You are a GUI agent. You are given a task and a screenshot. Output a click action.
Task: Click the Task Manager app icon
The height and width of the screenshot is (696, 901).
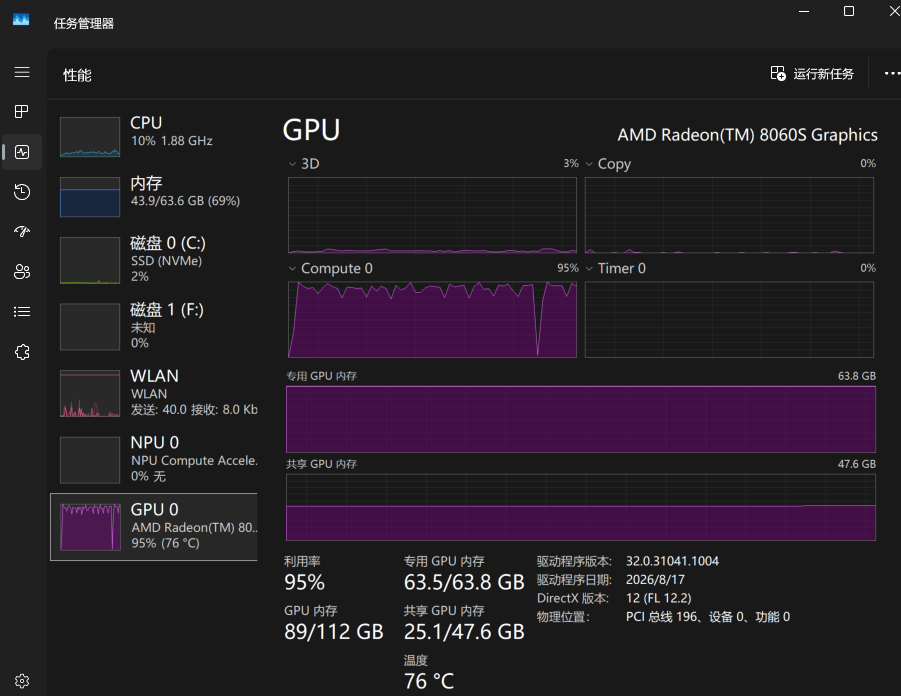21,20
